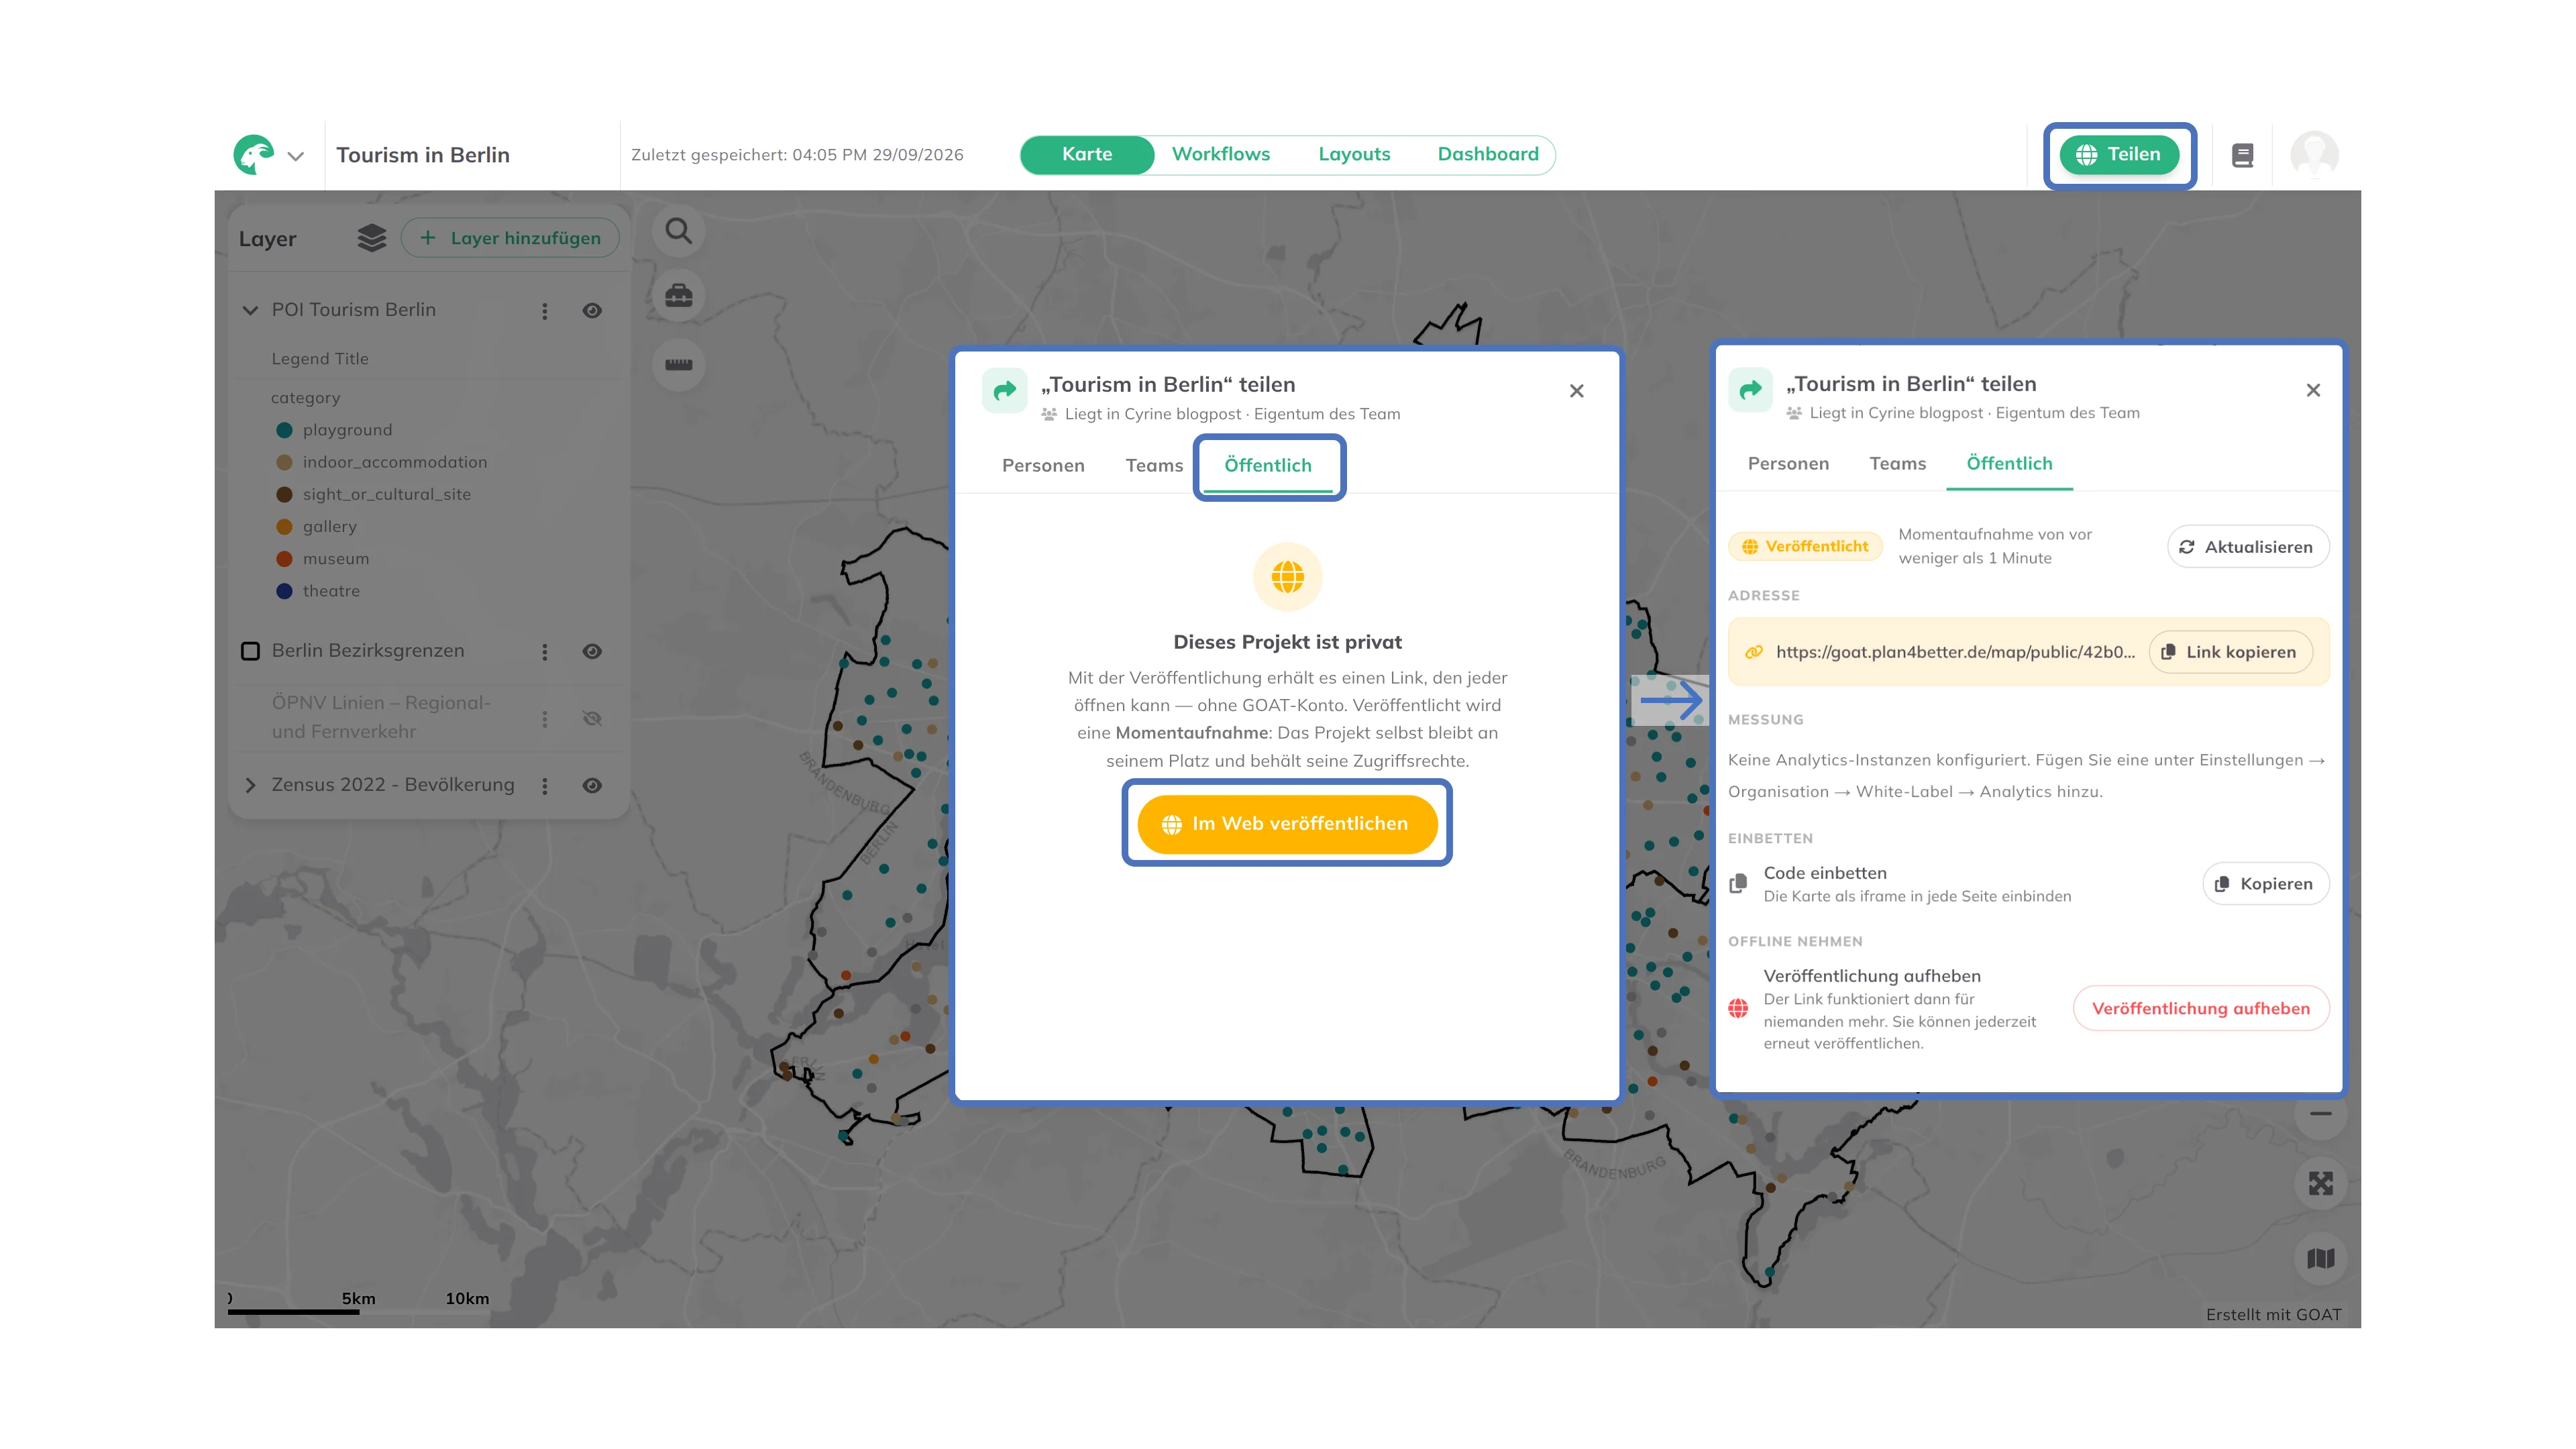This screenshot has width=2576, height=1449.
Task: Expand the Zensus 2022 - Bevölkerung layer
Action: [x=250, y=785]
